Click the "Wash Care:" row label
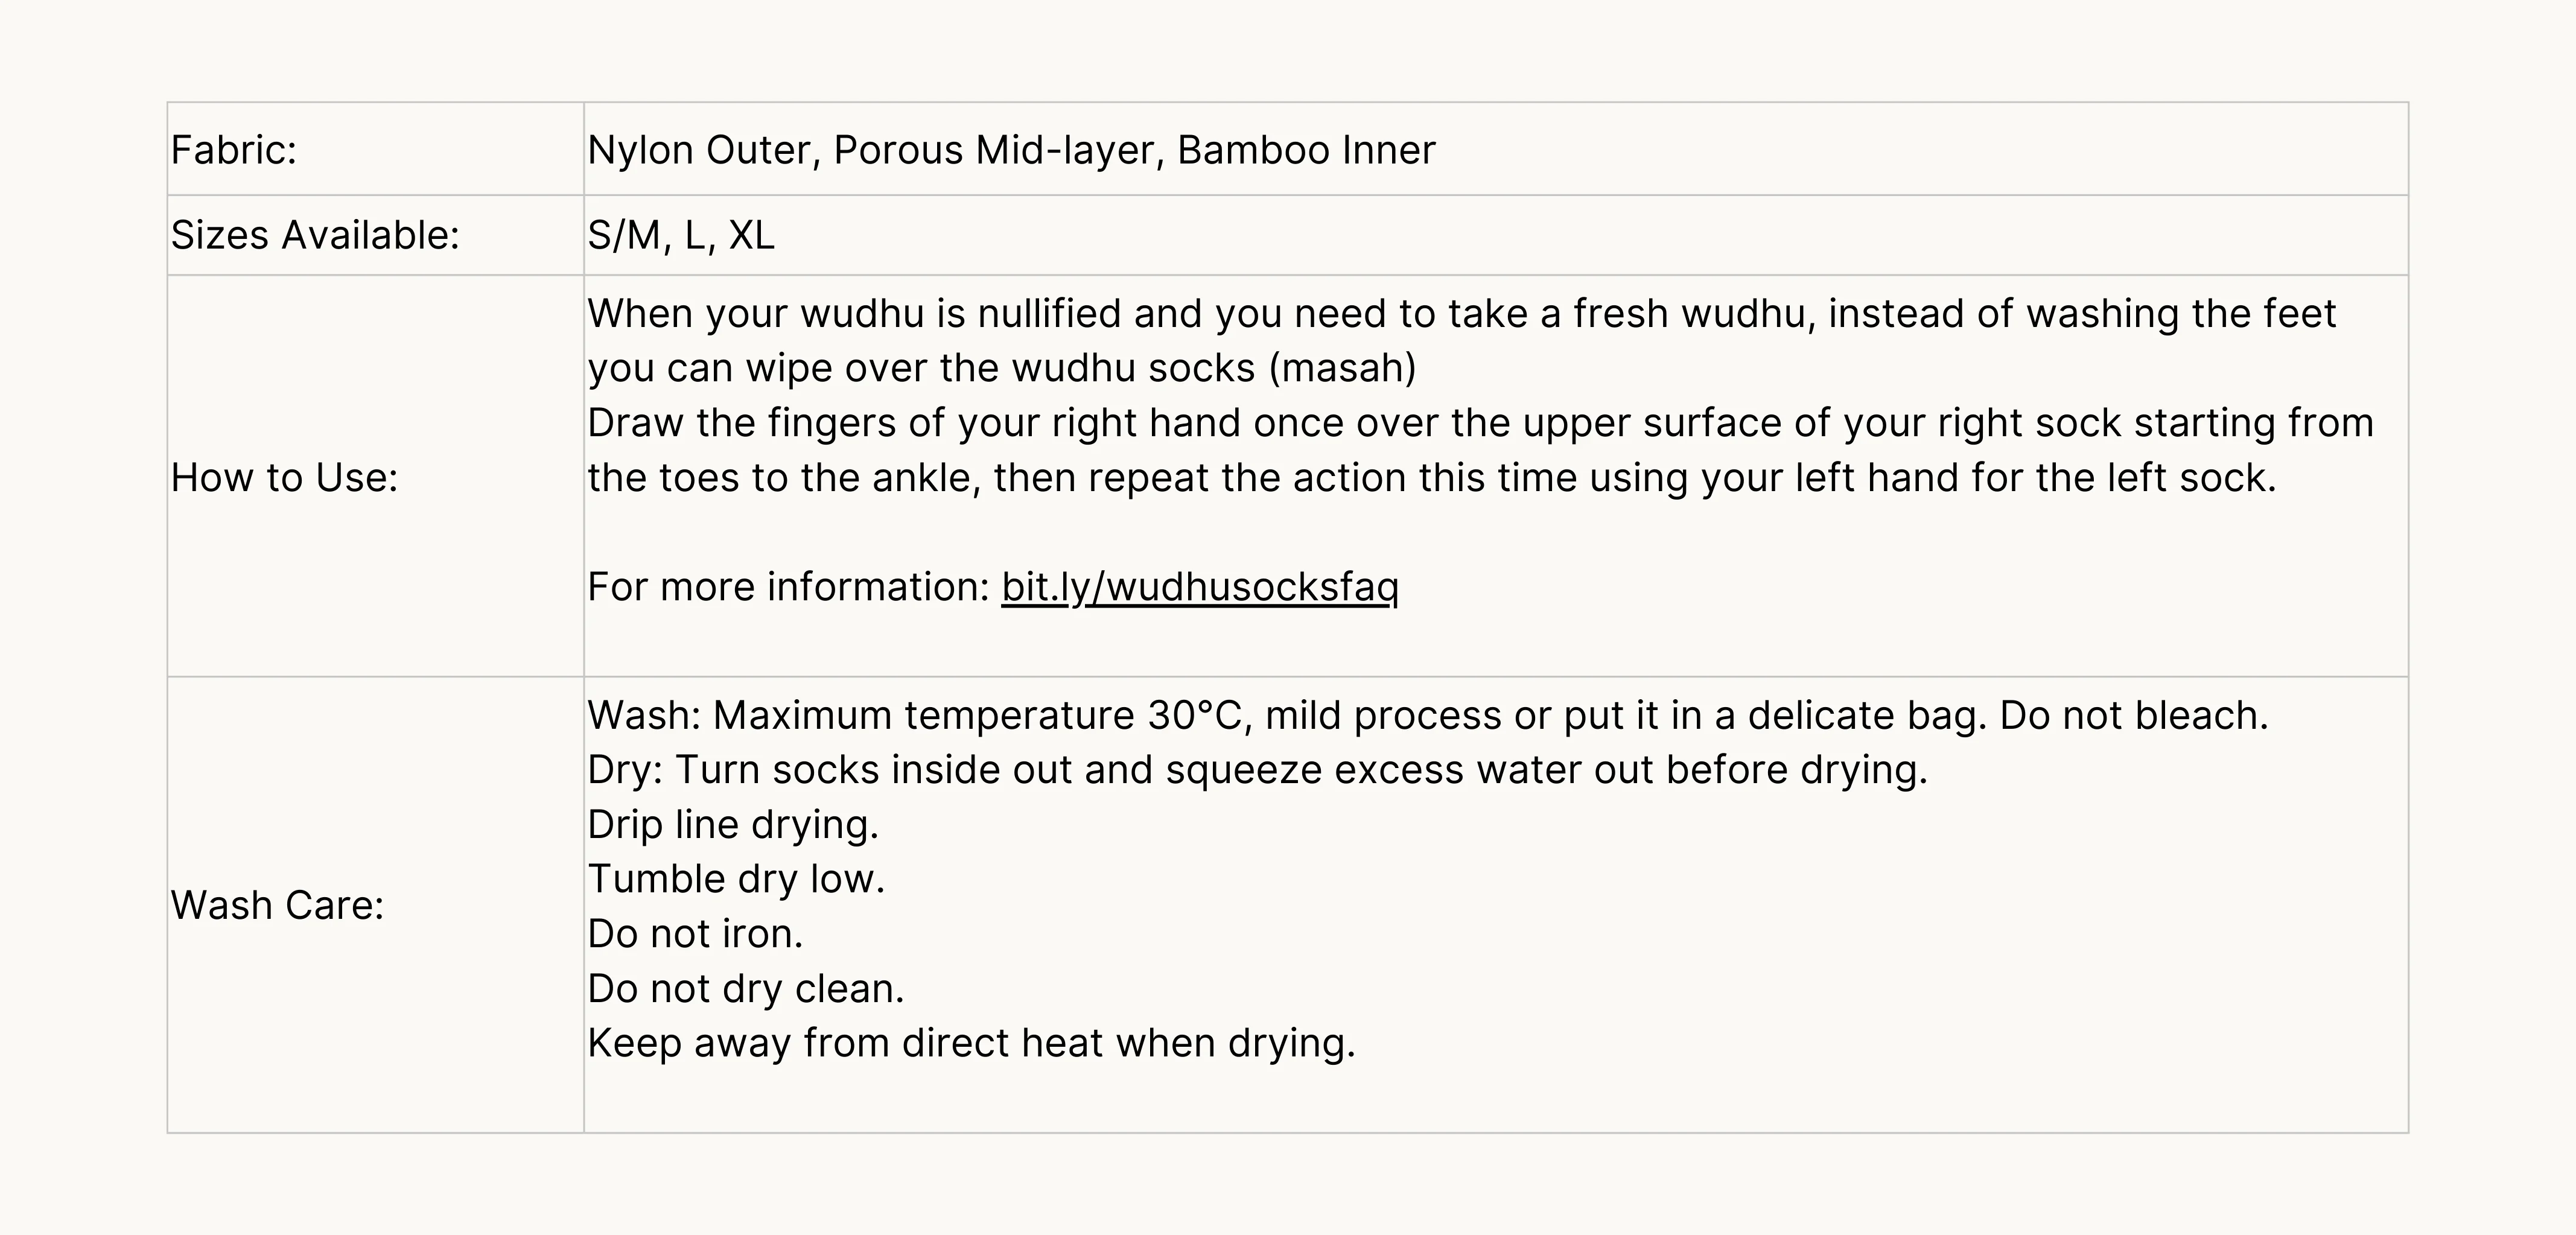The height and width of the screenshot is (1235, 2576). 277,905
